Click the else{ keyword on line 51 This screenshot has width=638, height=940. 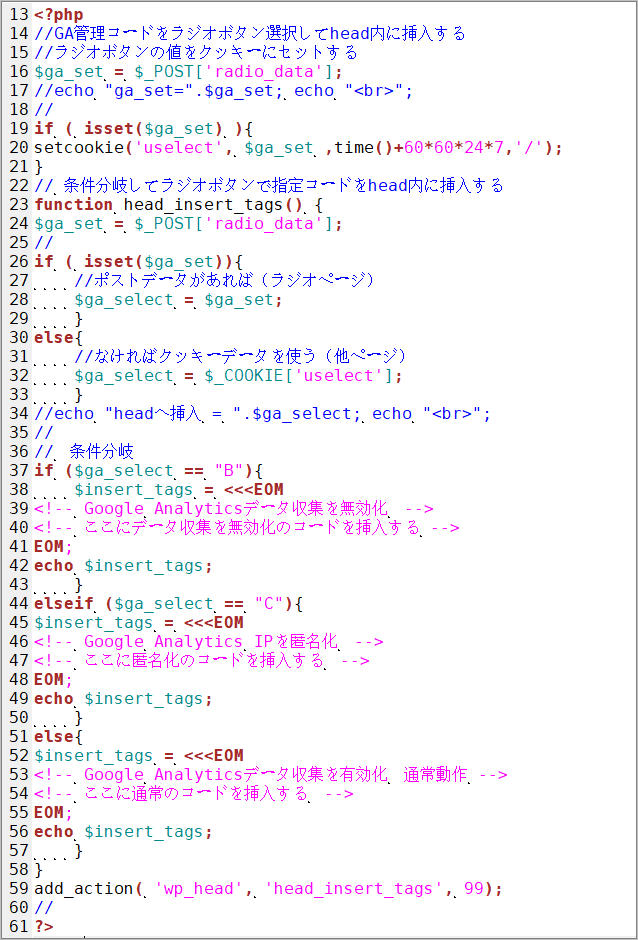tap(58, 737)
